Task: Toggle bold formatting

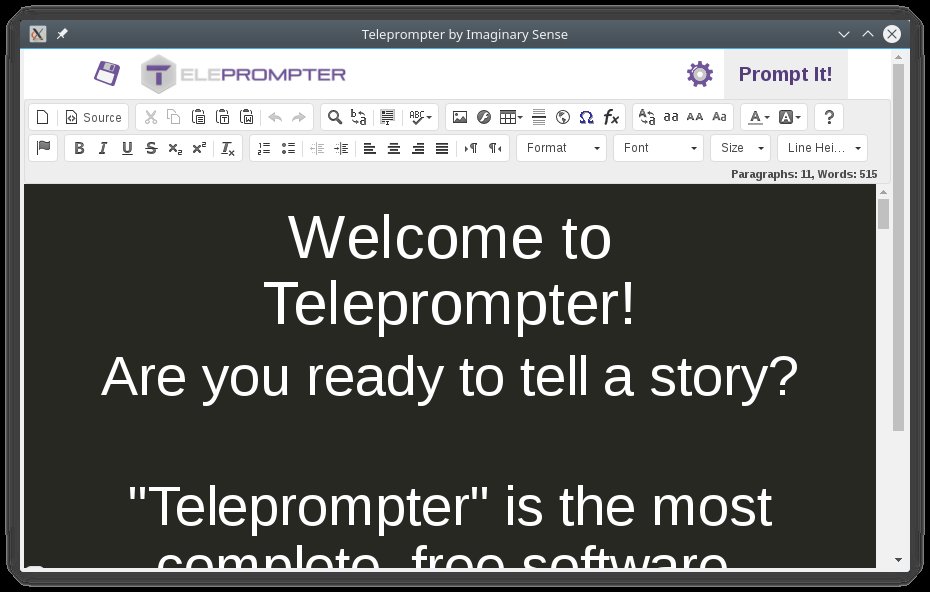Action: pos(79,148)
